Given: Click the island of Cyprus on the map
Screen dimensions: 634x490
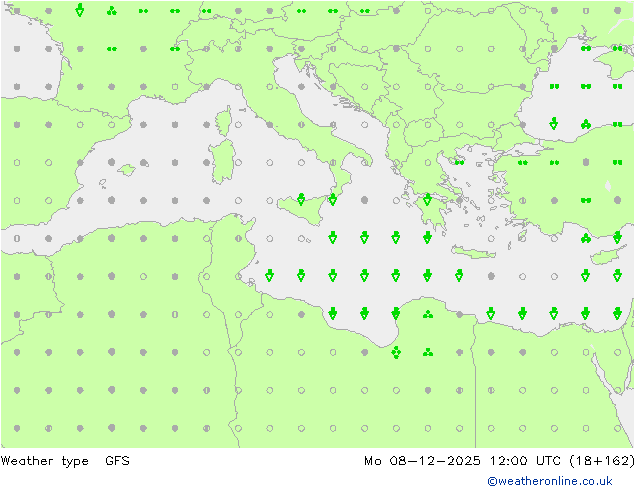Looking at the screenshot, I should click(x=604, y=257).
